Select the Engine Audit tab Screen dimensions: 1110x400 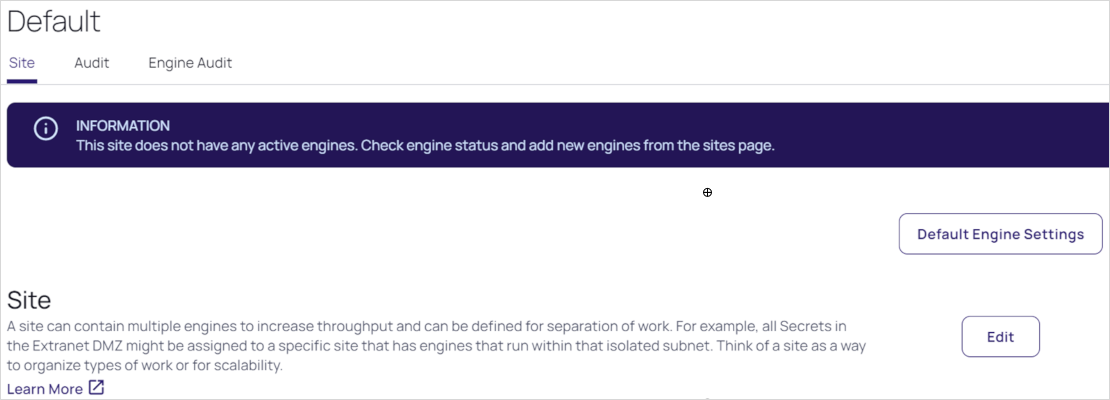point(190,63)
